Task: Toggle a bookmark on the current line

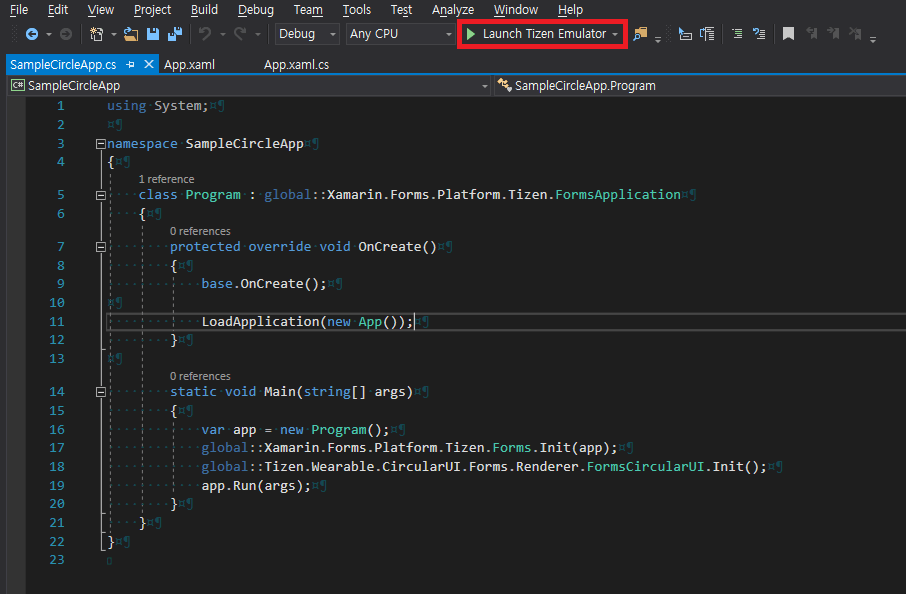Action: tap(789, 33)
